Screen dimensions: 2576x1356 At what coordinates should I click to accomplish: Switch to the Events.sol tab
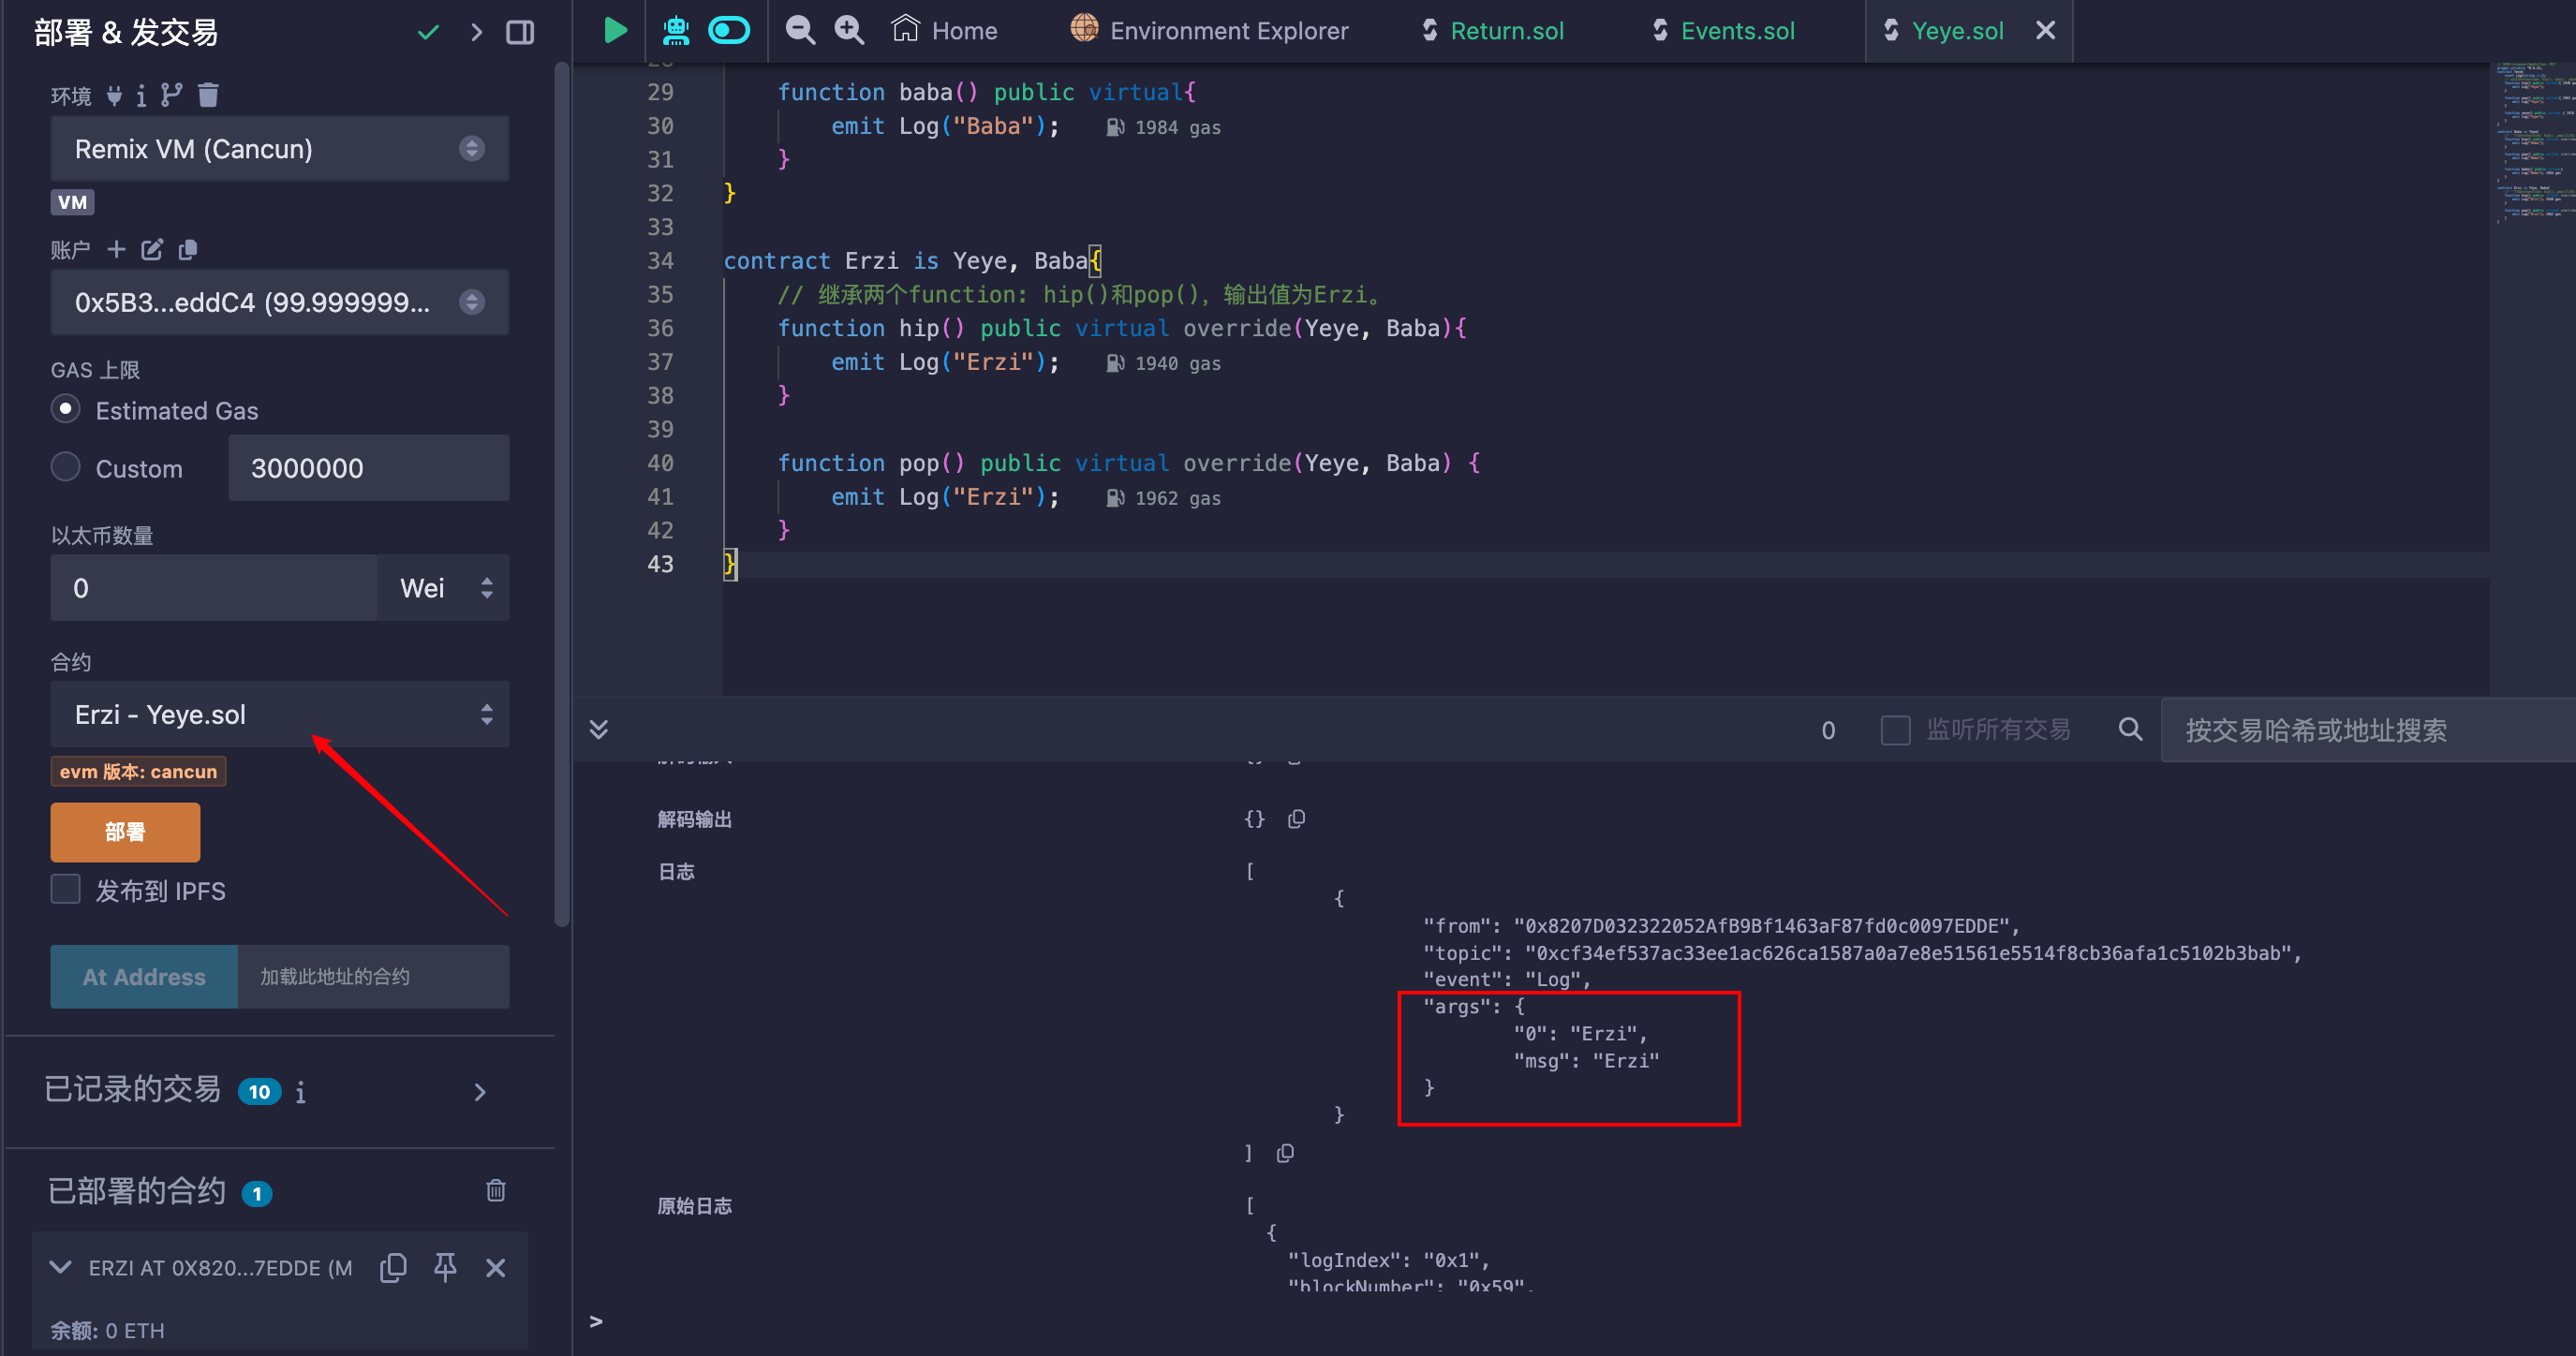(1723, 31)
